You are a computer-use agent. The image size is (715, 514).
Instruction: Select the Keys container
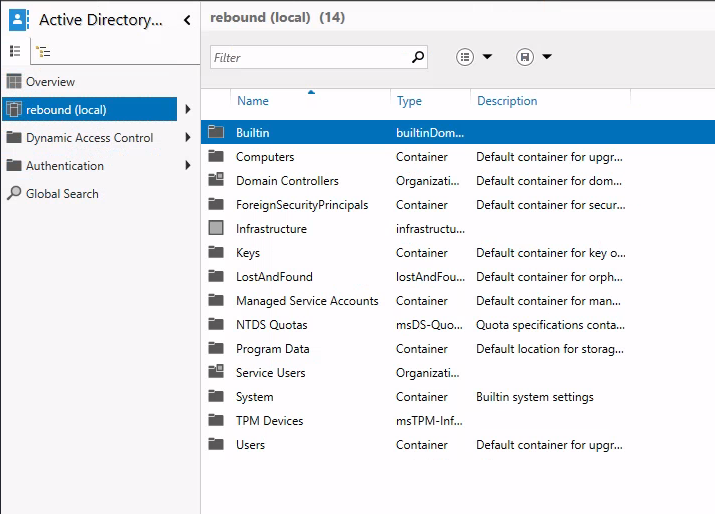coord(458,252)
